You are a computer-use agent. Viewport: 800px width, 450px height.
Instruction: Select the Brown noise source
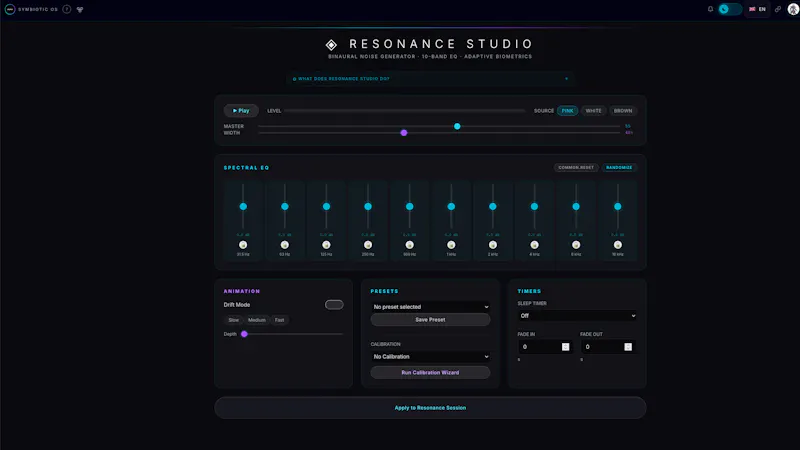pyautogui.click(x=622, y=111)
